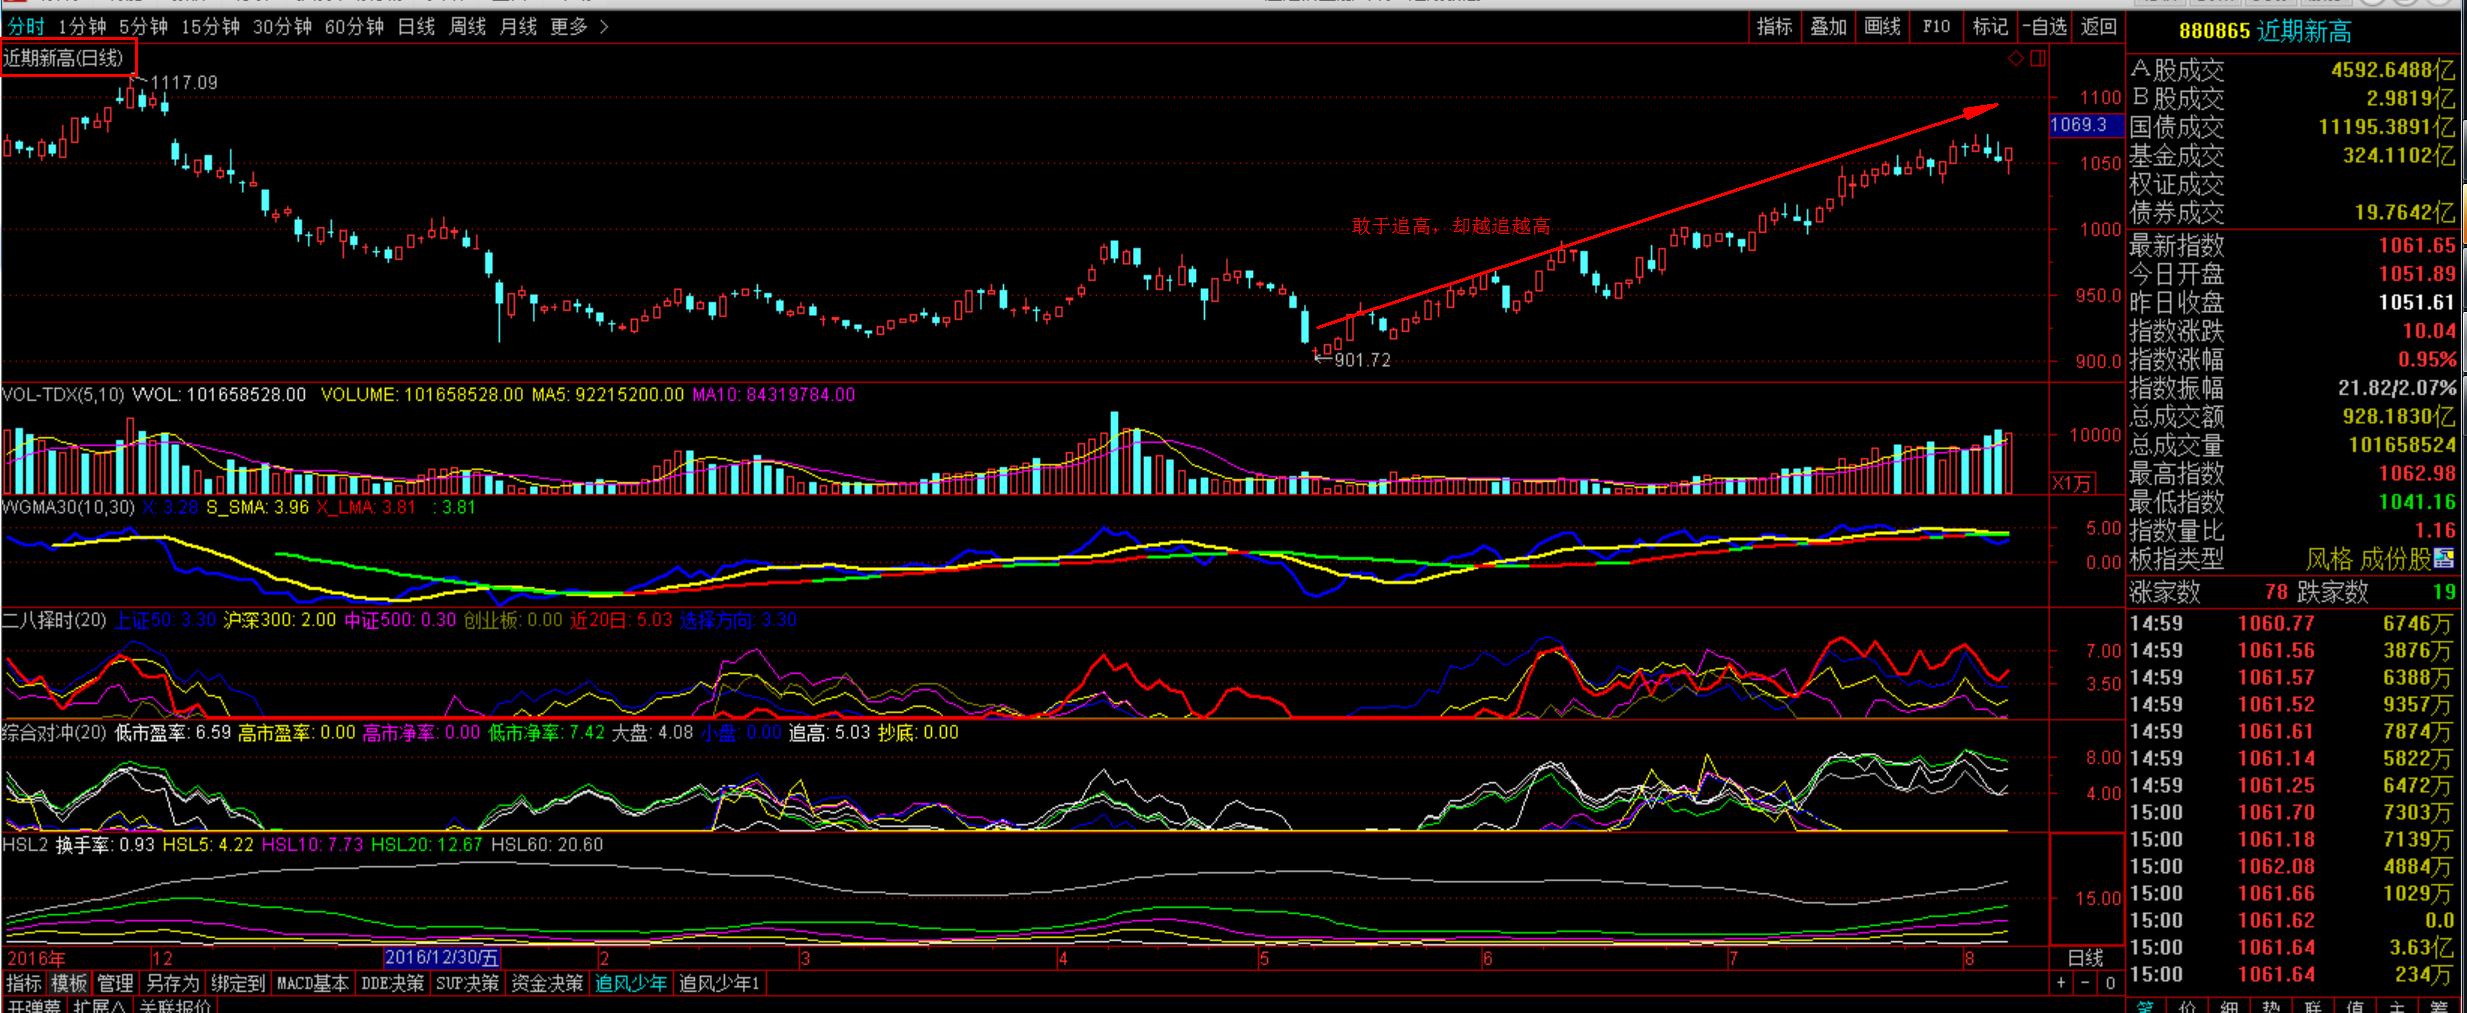
Task: Click the 1062.08 trade tick row
Action: tap(2291, 866)
